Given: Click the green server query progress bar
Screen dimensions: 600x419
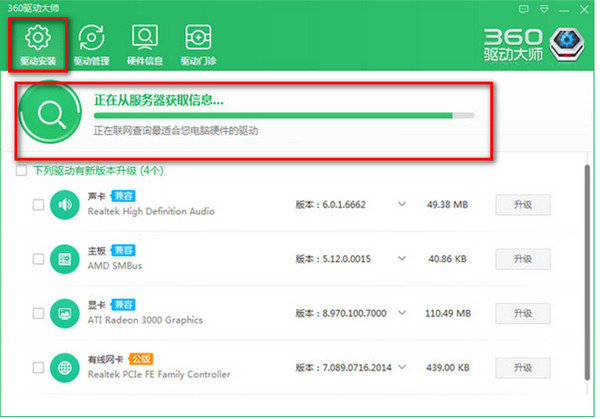Looking at the screenshot, I should pos(280,116).
